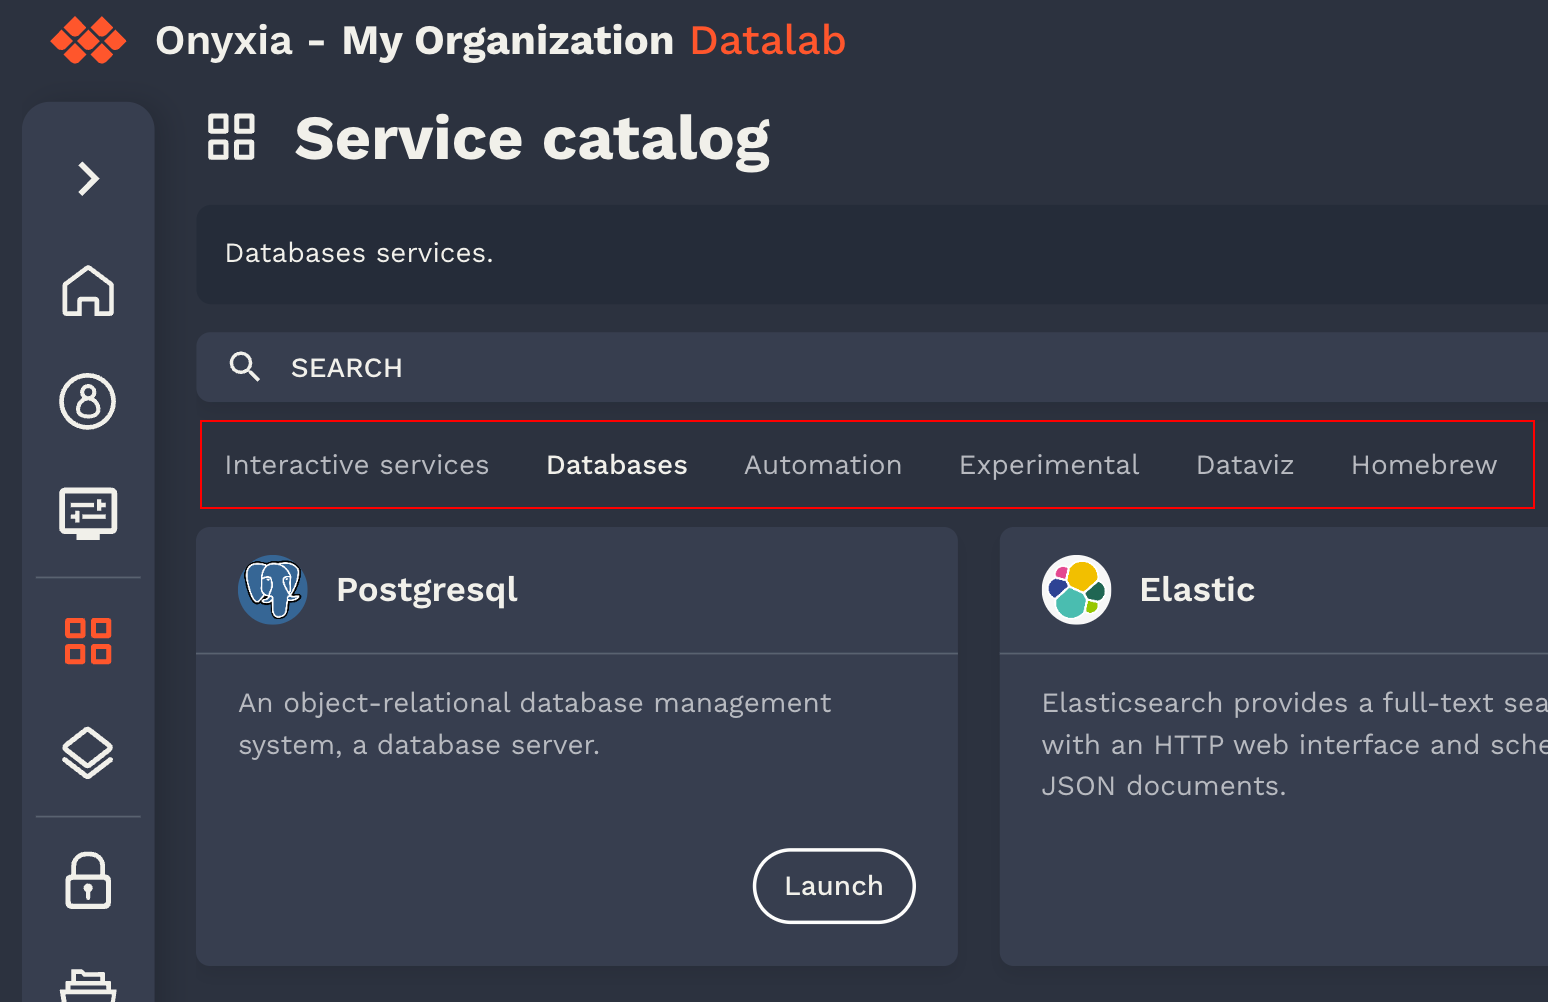Click the Elastic service logo
Screen dimensions: 1548x1002
pos(1077,590)
